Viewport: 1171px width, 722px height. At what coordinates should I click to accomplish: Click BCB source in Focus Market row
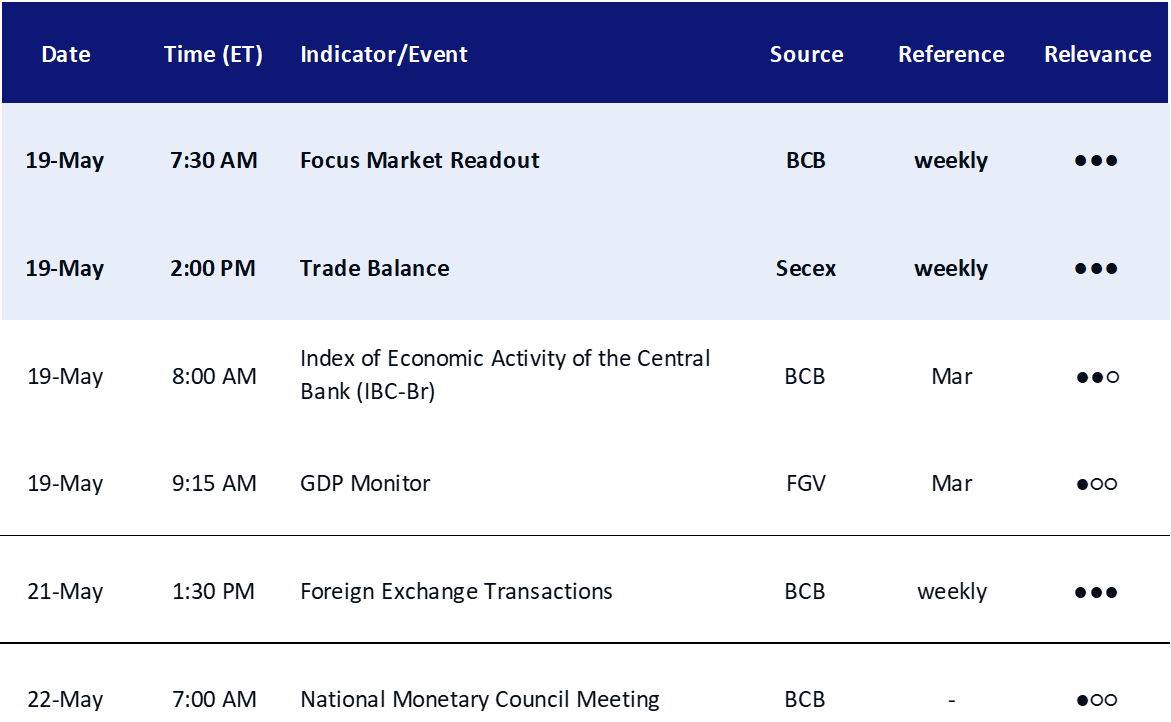coord(806,160)
